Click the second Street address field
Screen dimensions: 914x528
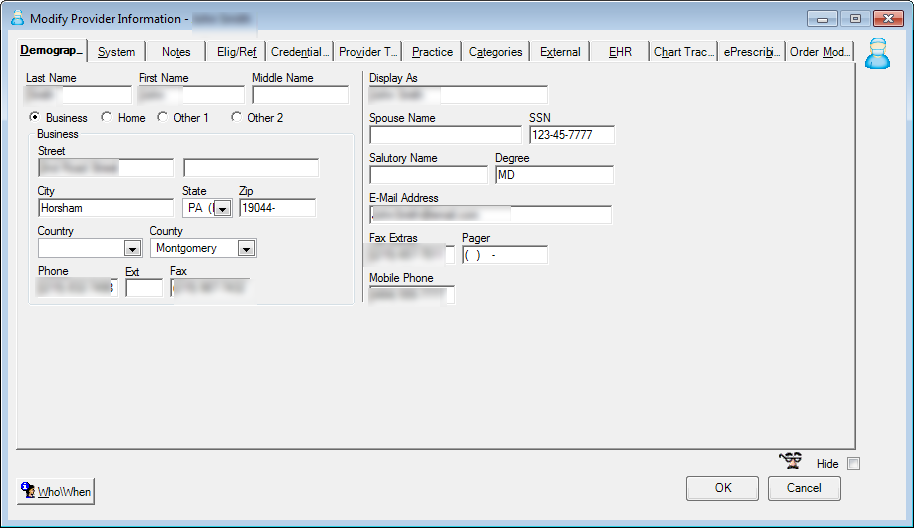(x=251, y=168)
